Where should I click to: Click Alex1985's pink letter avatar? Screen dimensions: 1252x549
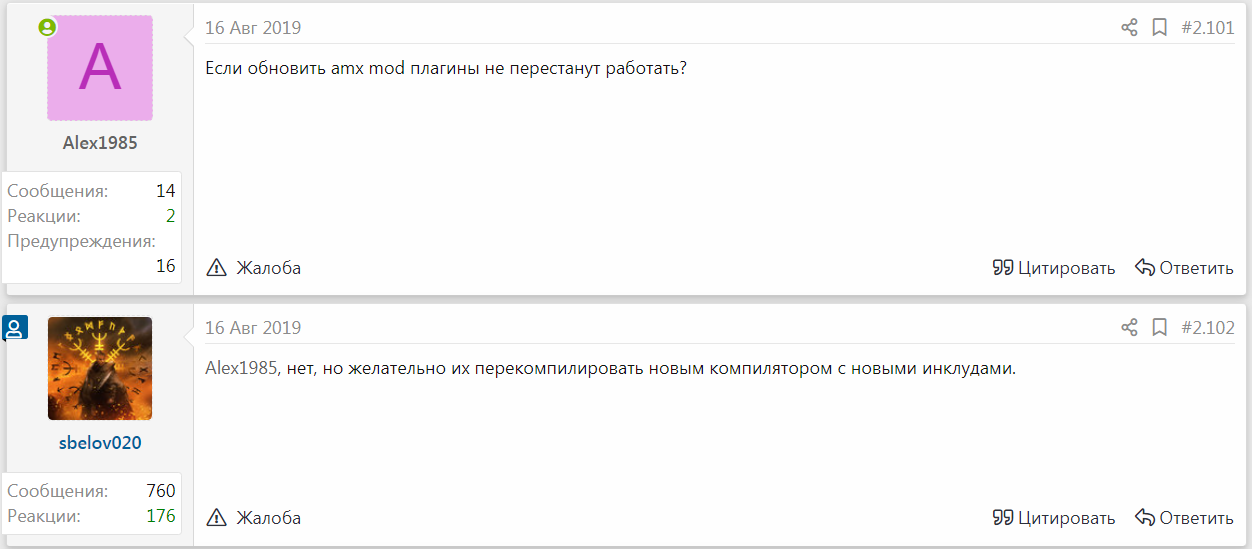tap(100, 68)
